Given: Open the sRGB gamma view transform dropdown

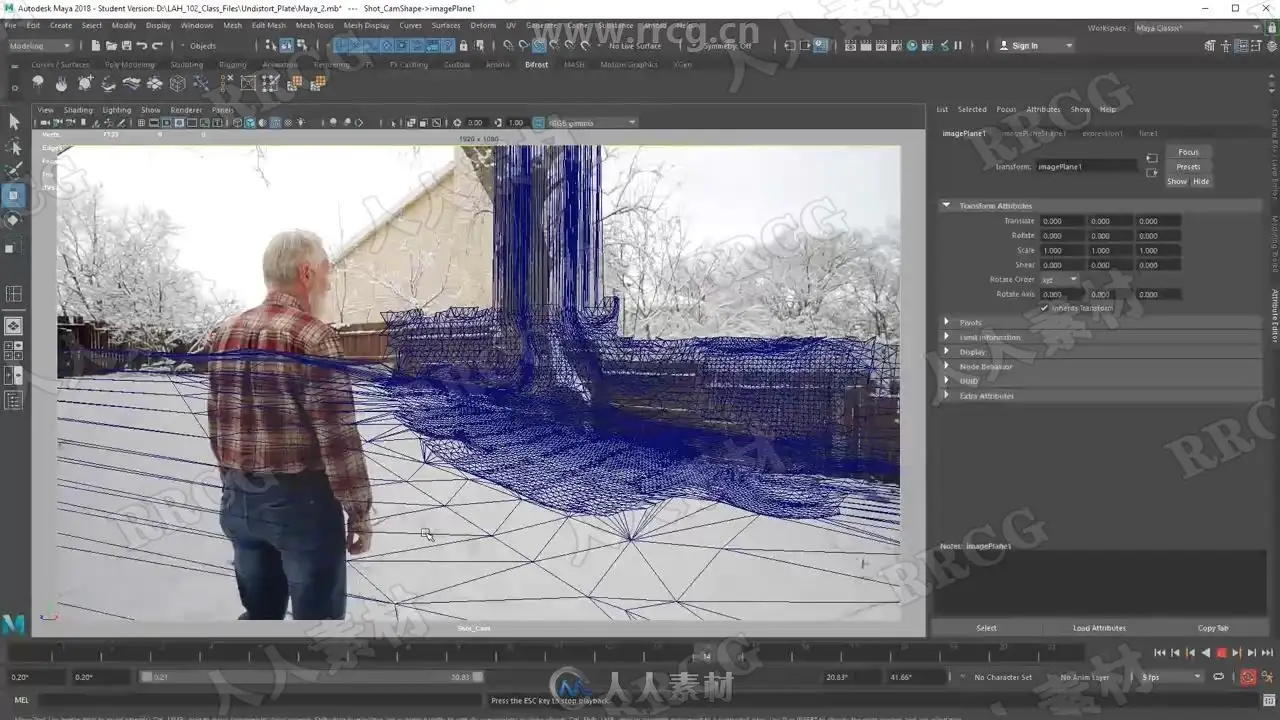Looking at the screenshot, I should point(592,123).
